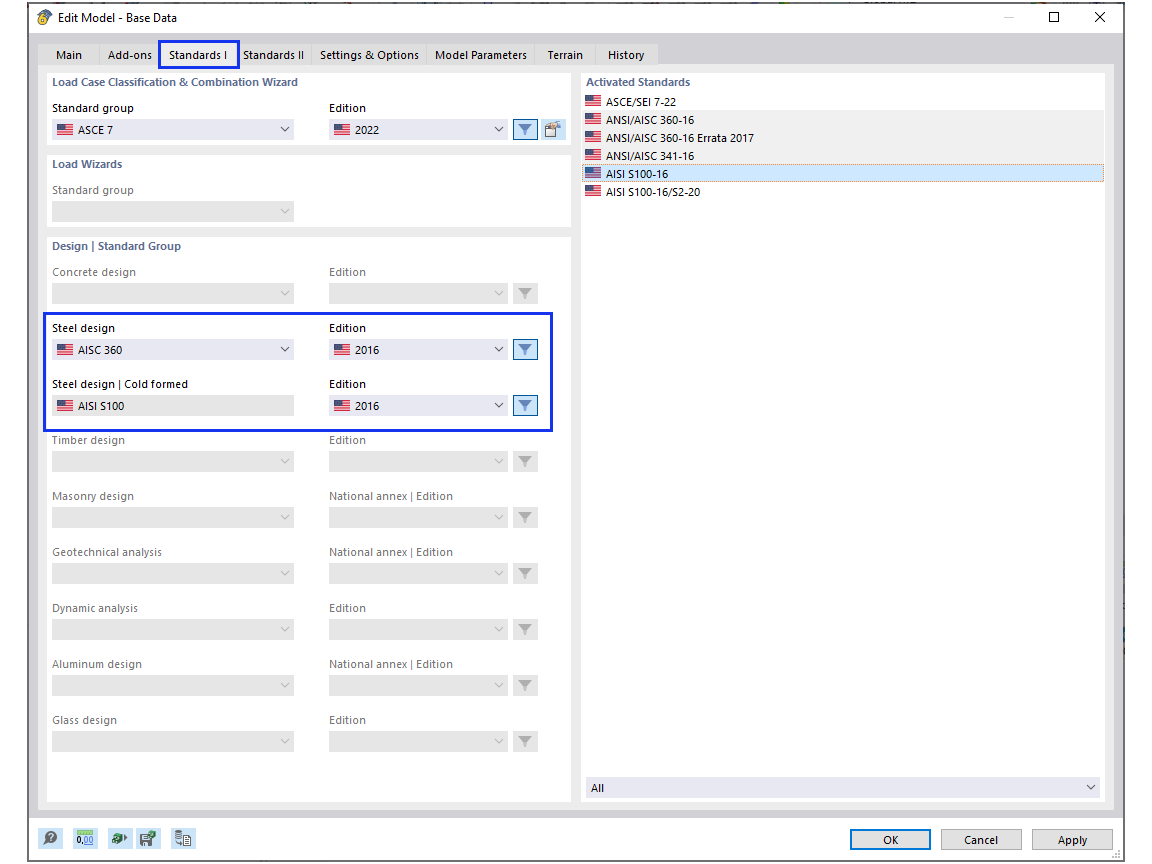Select ASCE/SEI 7-22 in Activated Standards
The width and height of the screenshot is (1152, 864).
[x=843, y=101]
